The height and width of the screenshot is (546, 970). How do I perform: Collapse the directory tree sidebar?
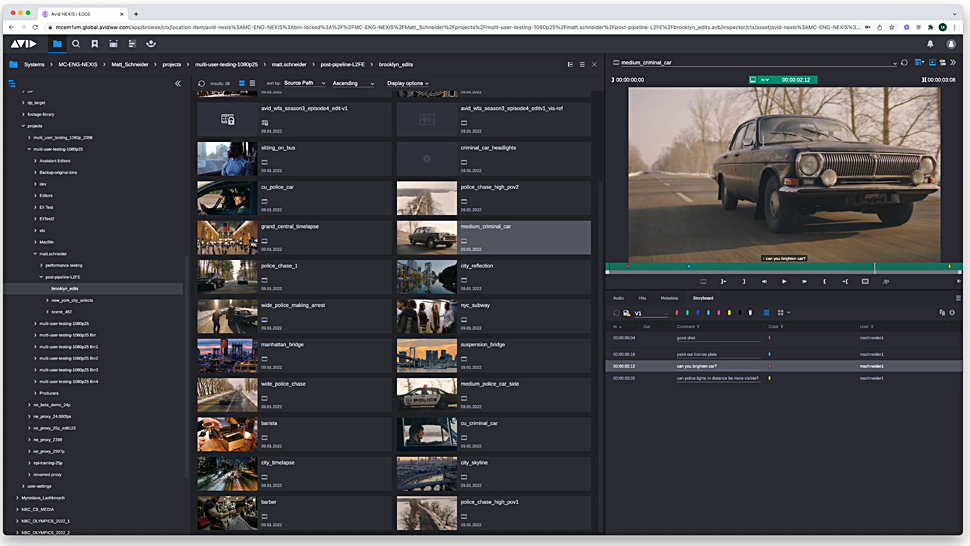(178, 83)
